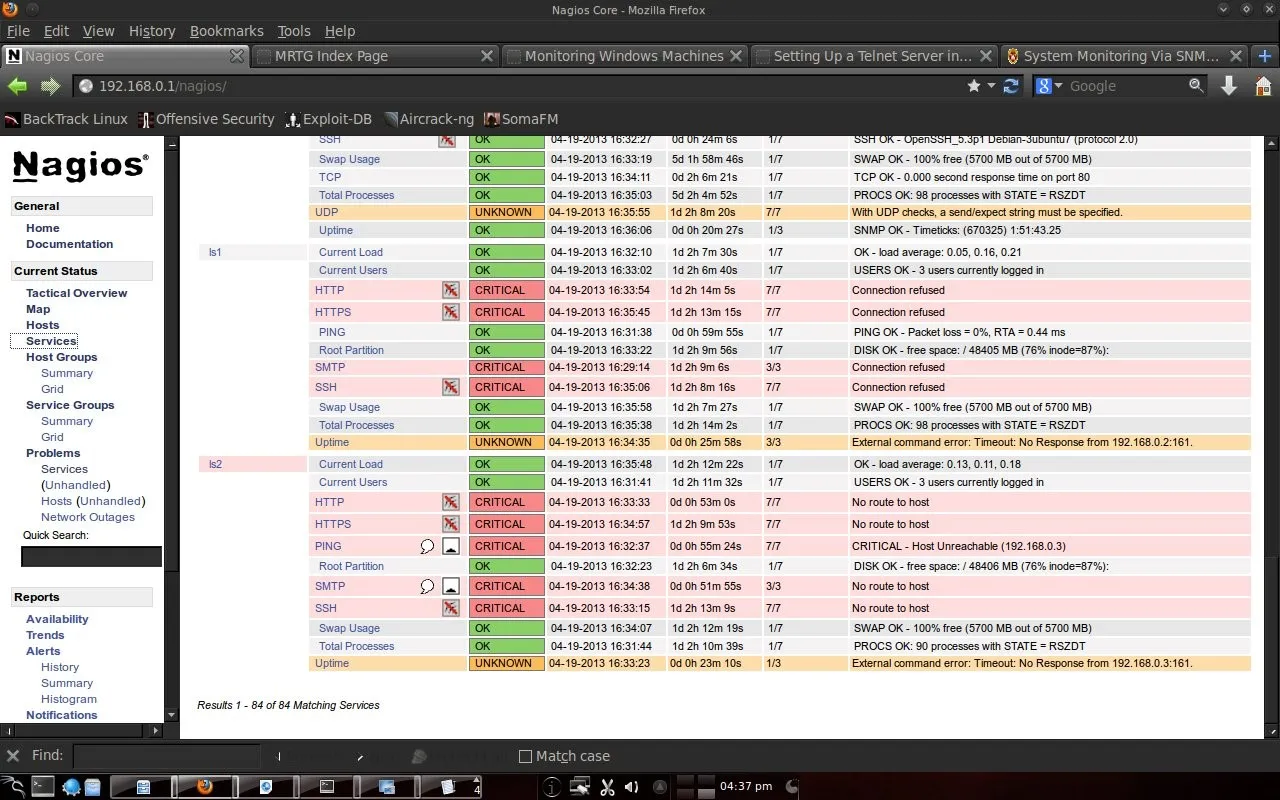This screenshot has width=1280, height=800.
Task: Open the Exploit-DB bookmark
Action: [328, 119]
